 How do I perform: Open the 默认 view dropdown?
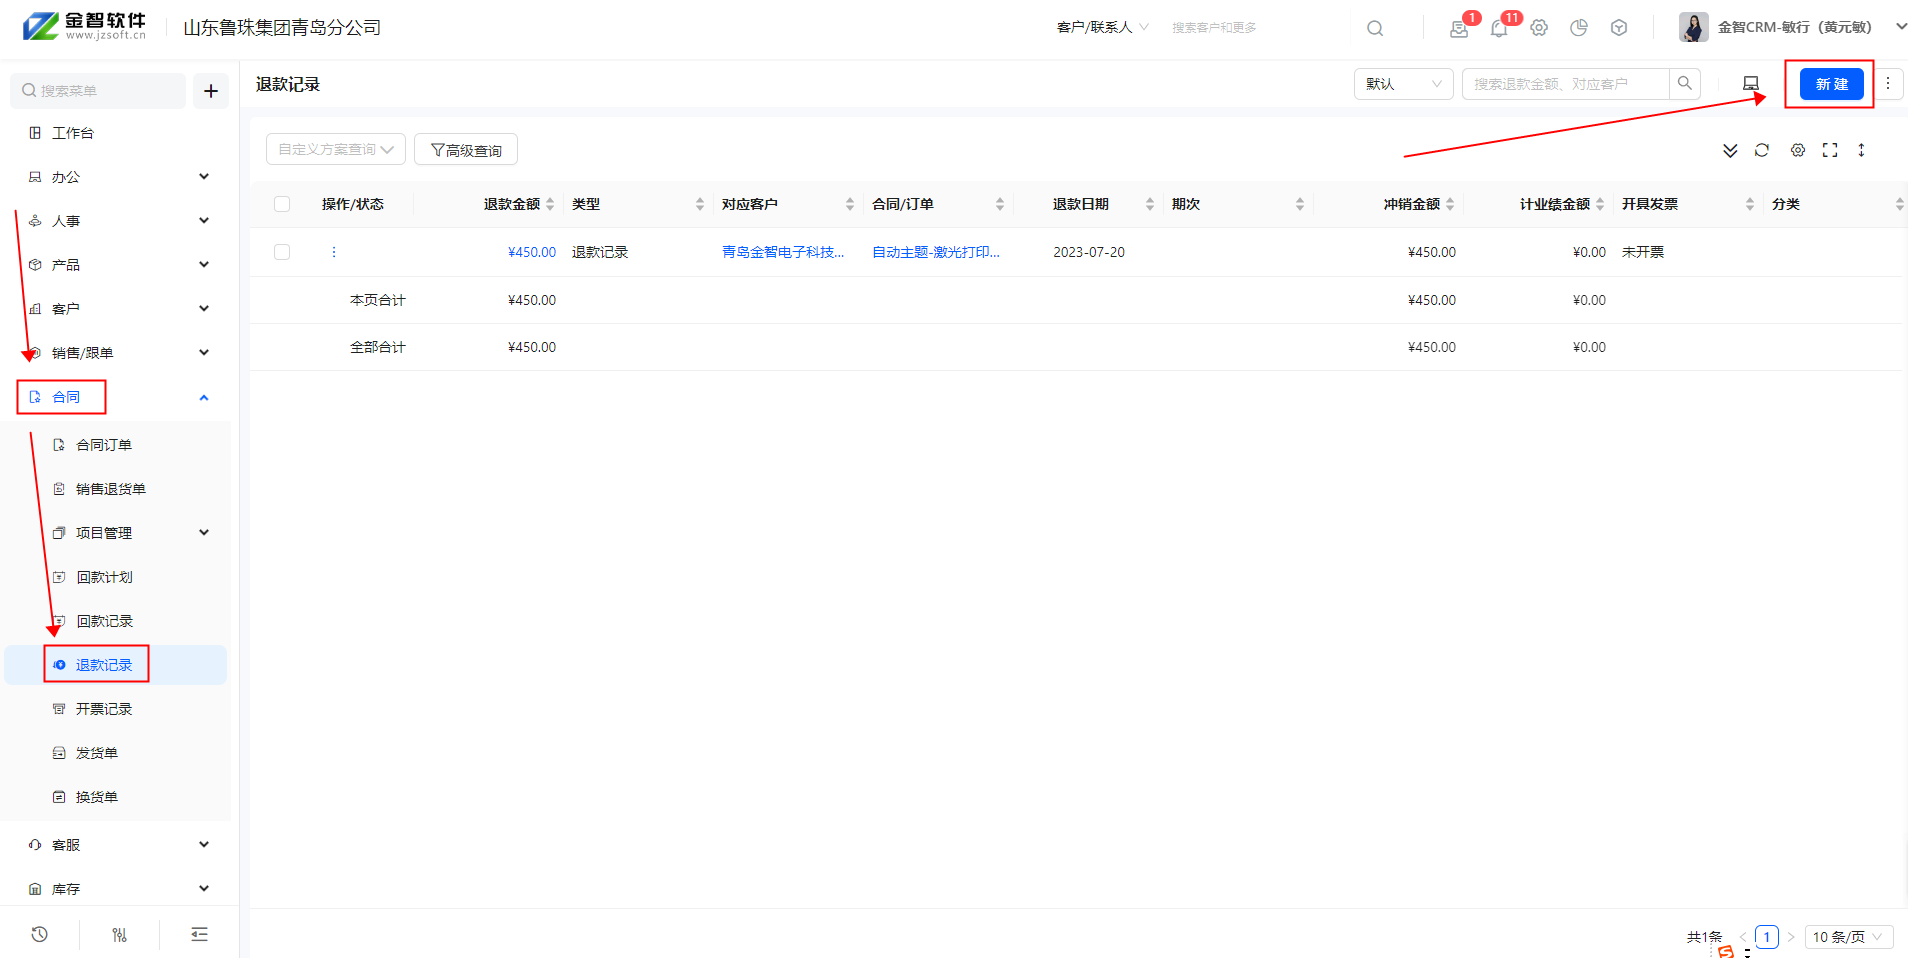click(1403, 84)
